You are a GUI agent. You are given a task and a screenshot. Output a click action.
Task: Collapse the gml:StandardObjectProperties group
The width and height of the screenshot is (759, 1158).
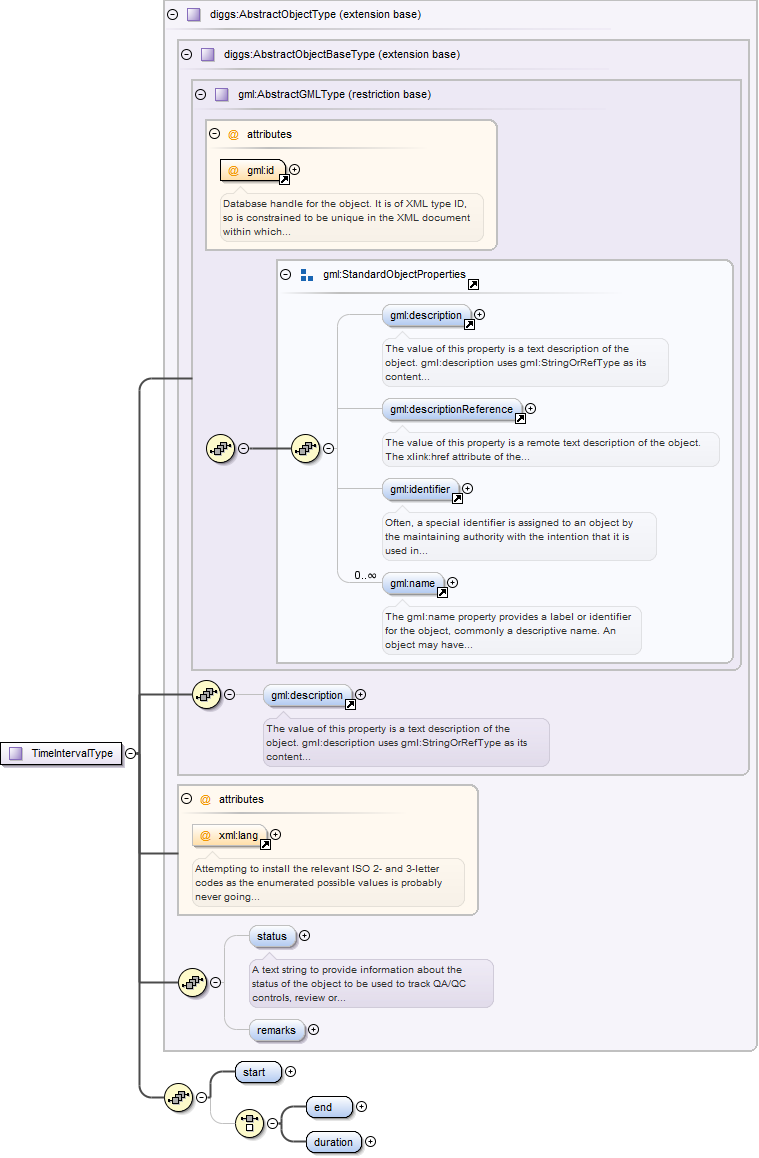(x=285, y=274)
